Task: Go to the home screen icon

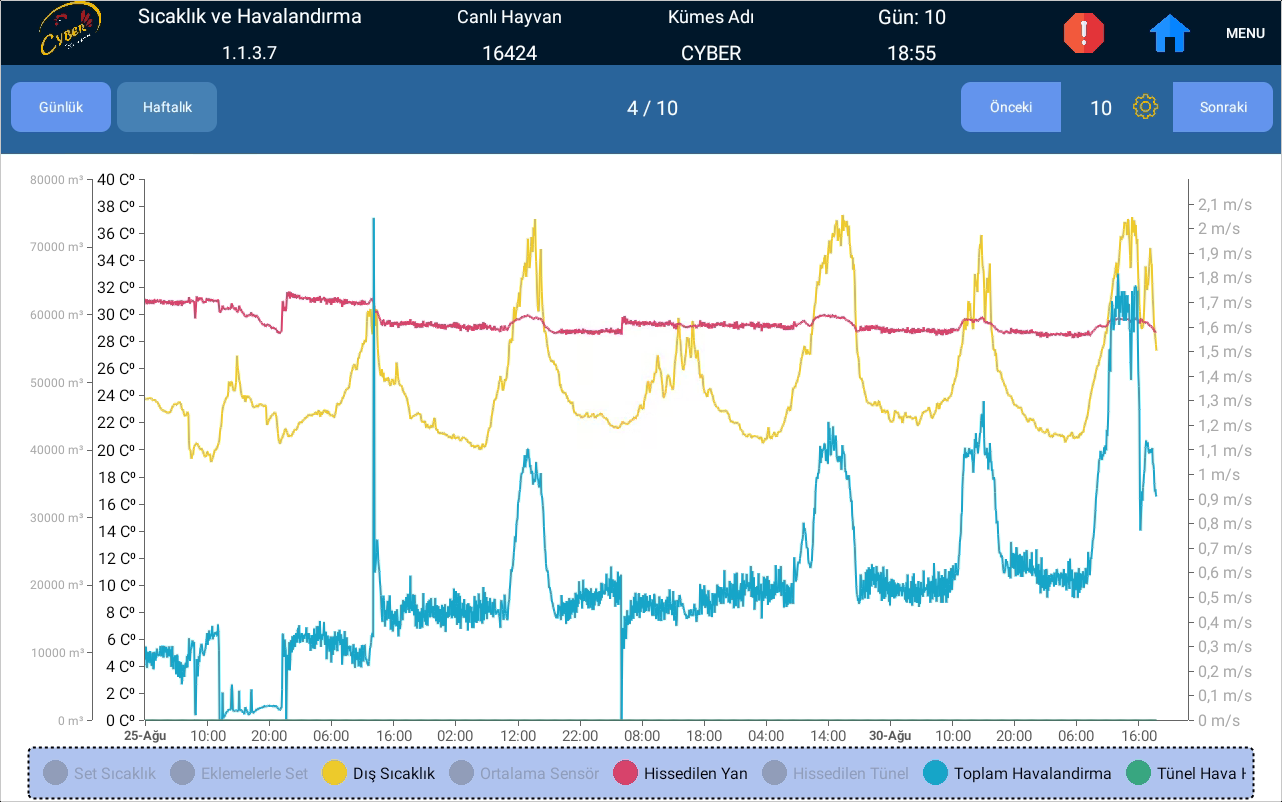Action: pos(1170,33)
